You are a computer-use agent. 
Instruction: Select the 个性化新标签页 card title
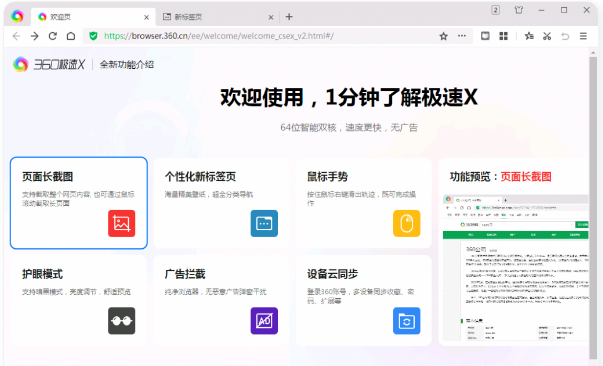200,176
